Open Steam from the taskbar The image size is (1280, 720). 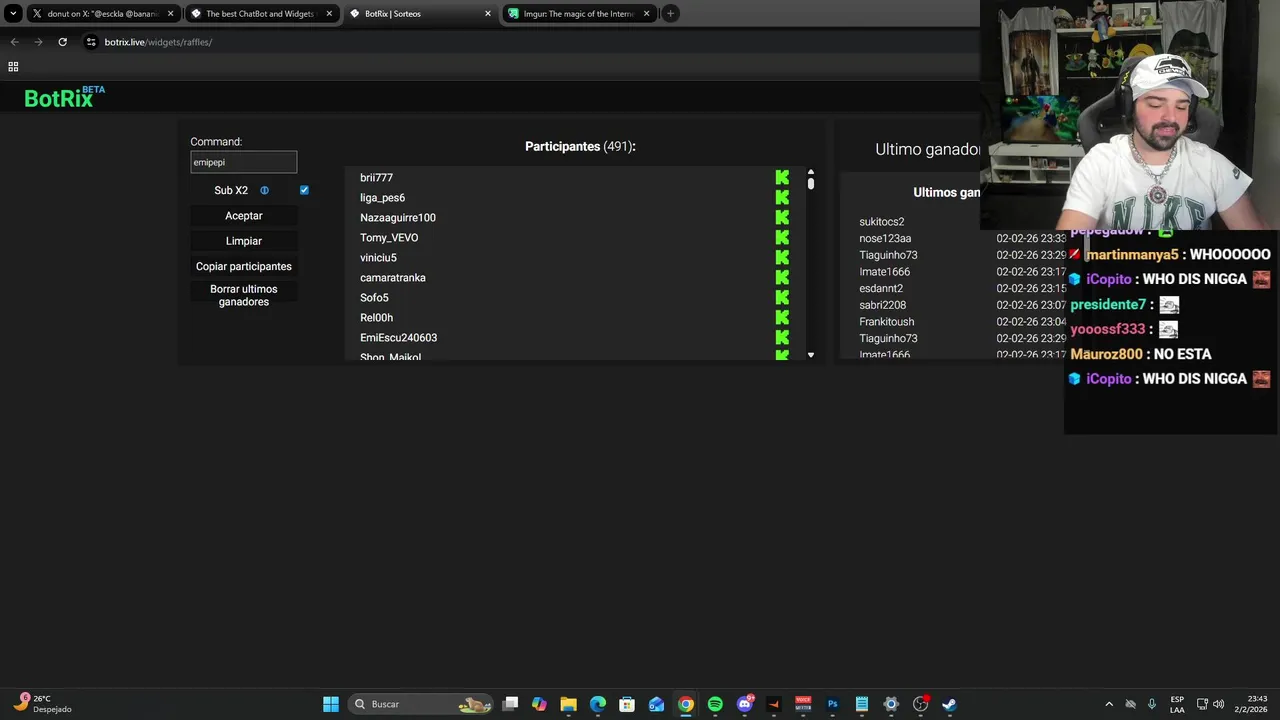949,704
